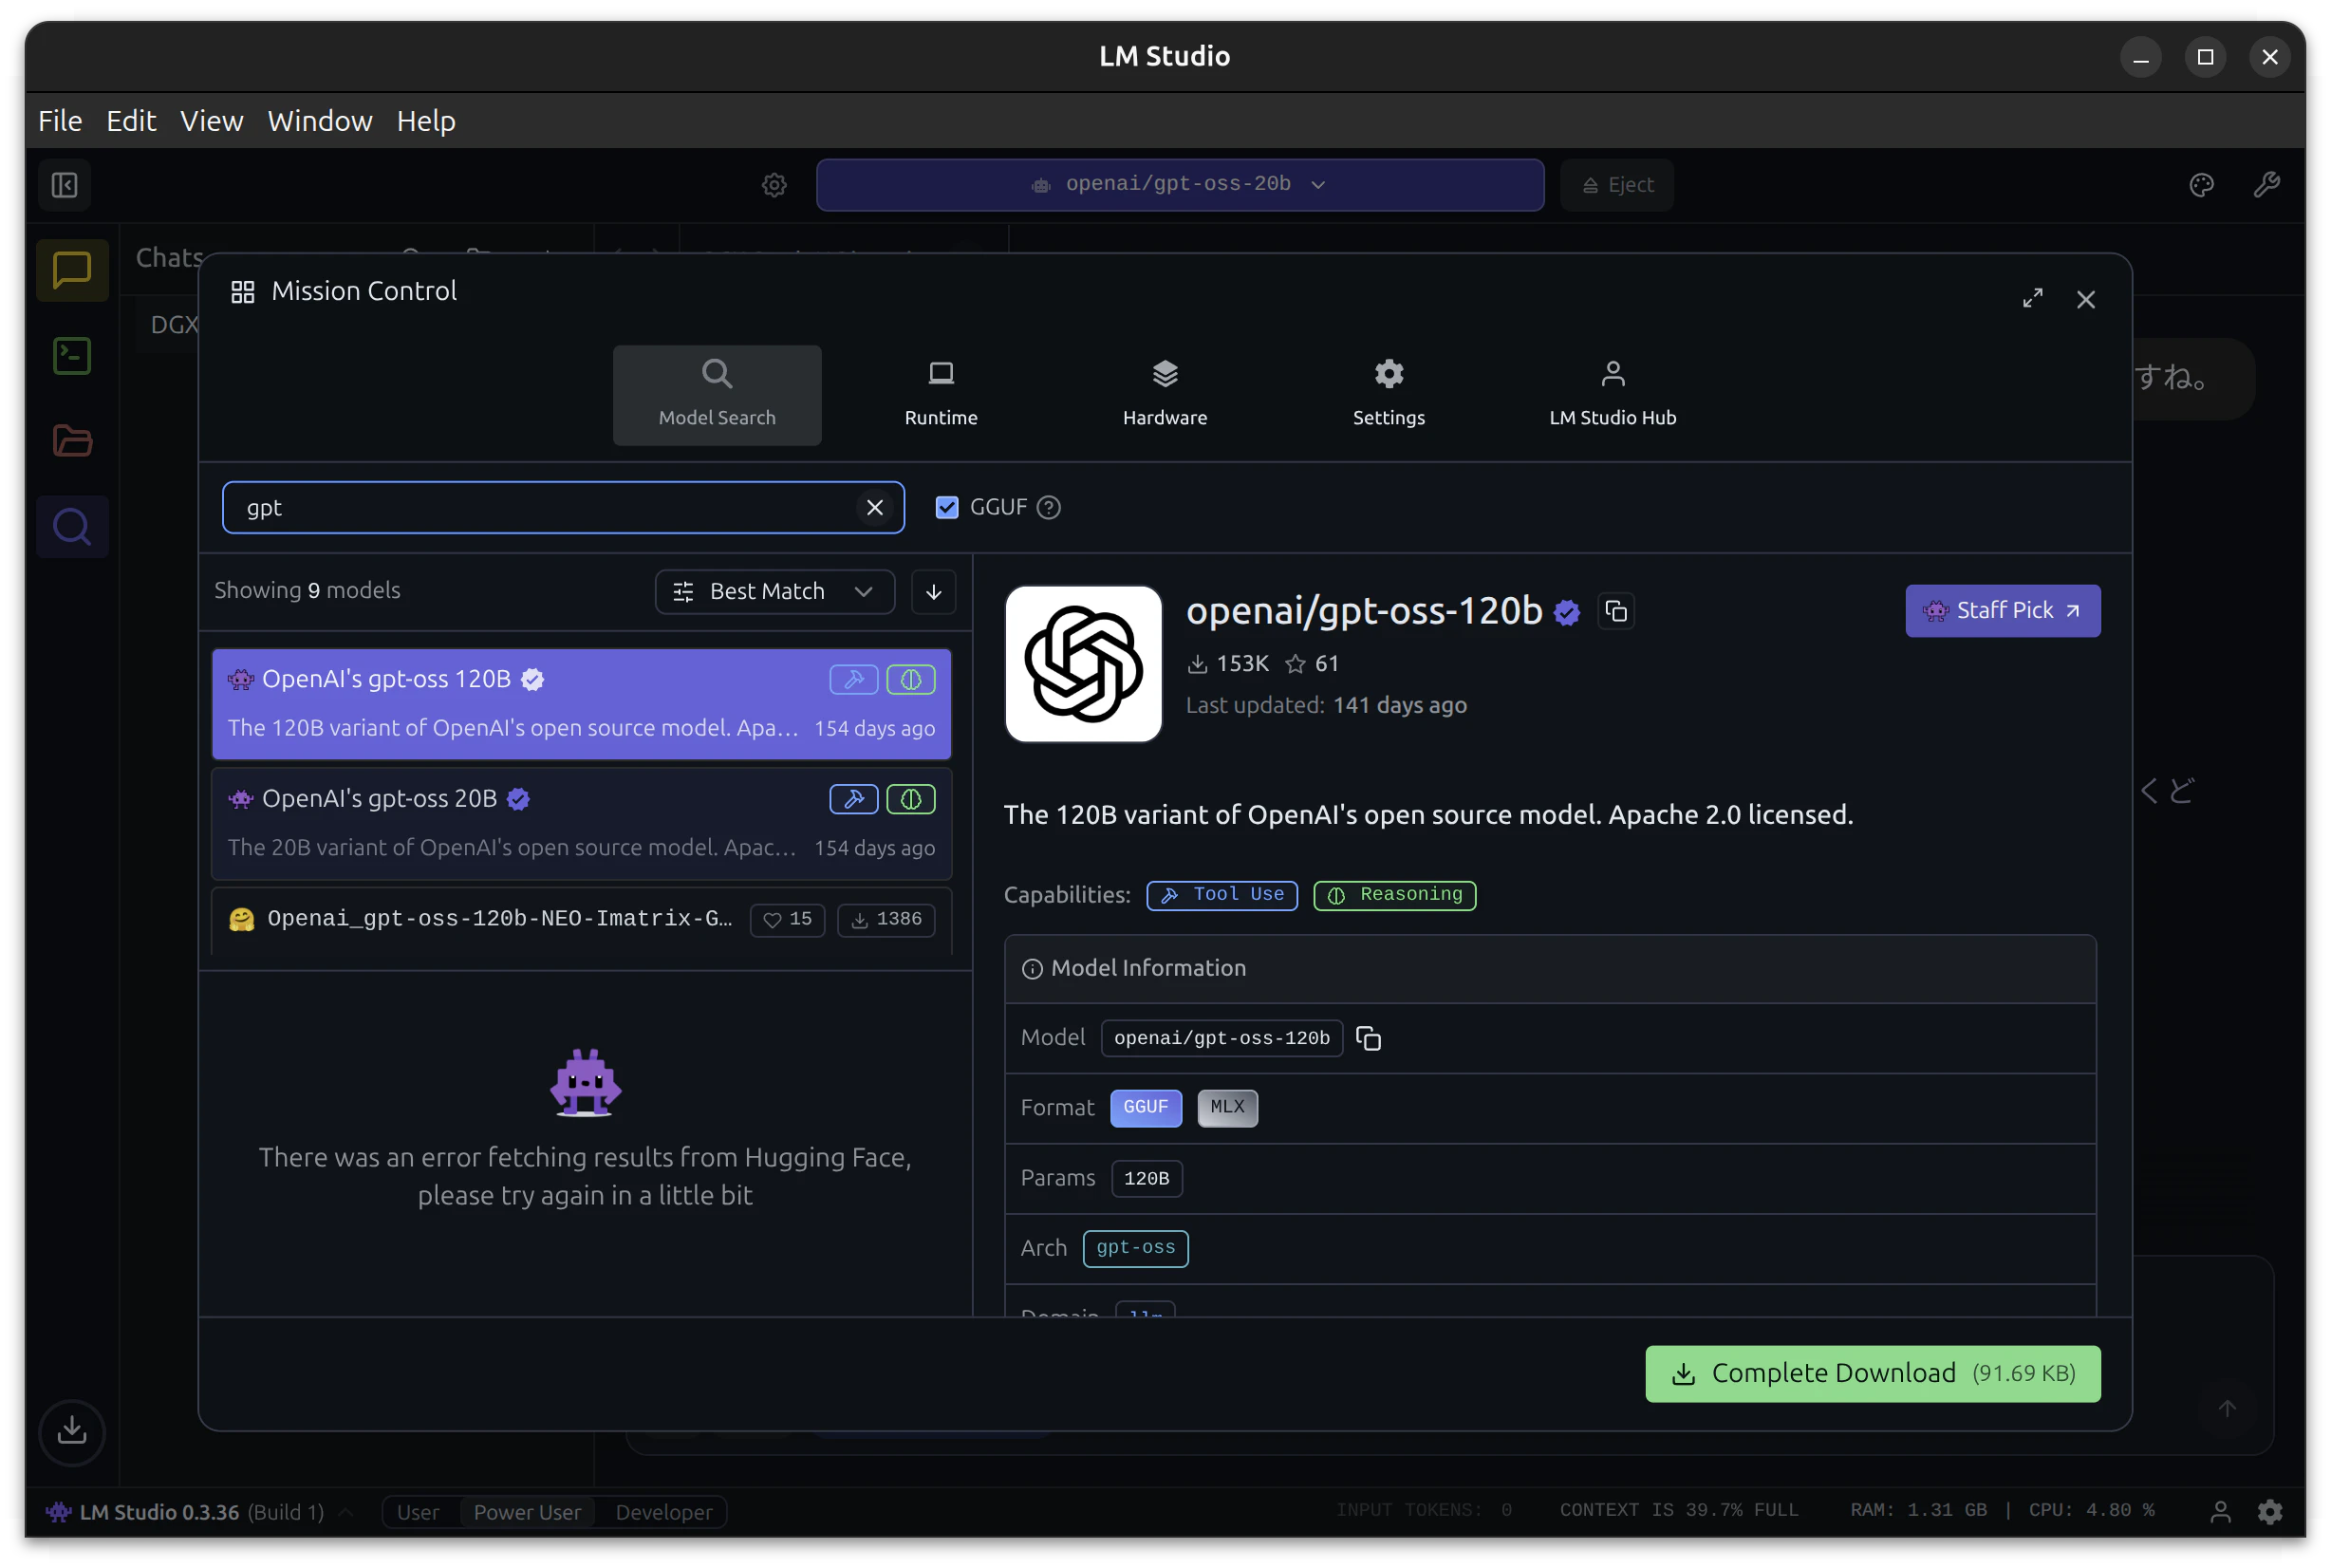Click the RAM: 1.31 GB readout
This screenshot has height=1568, width=2331.
coord(1918,1510)
